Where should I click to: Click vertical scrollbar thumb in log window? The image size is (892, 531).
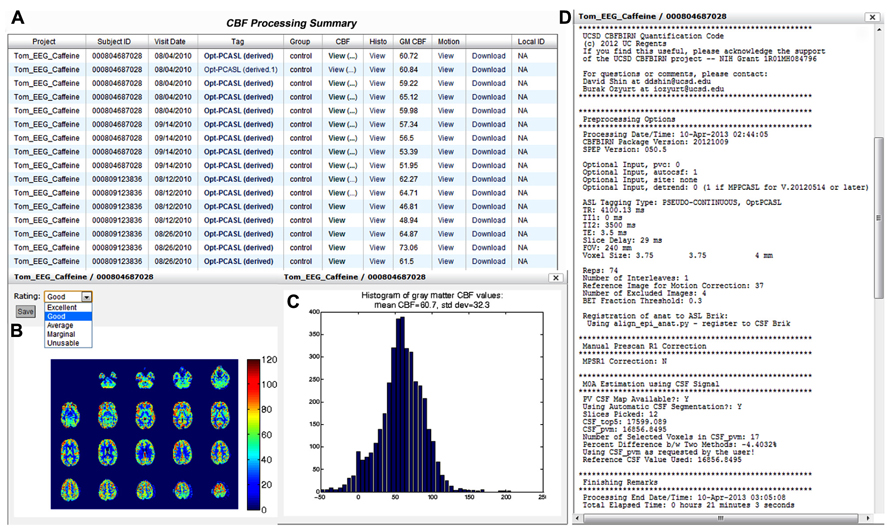[878, 217]
